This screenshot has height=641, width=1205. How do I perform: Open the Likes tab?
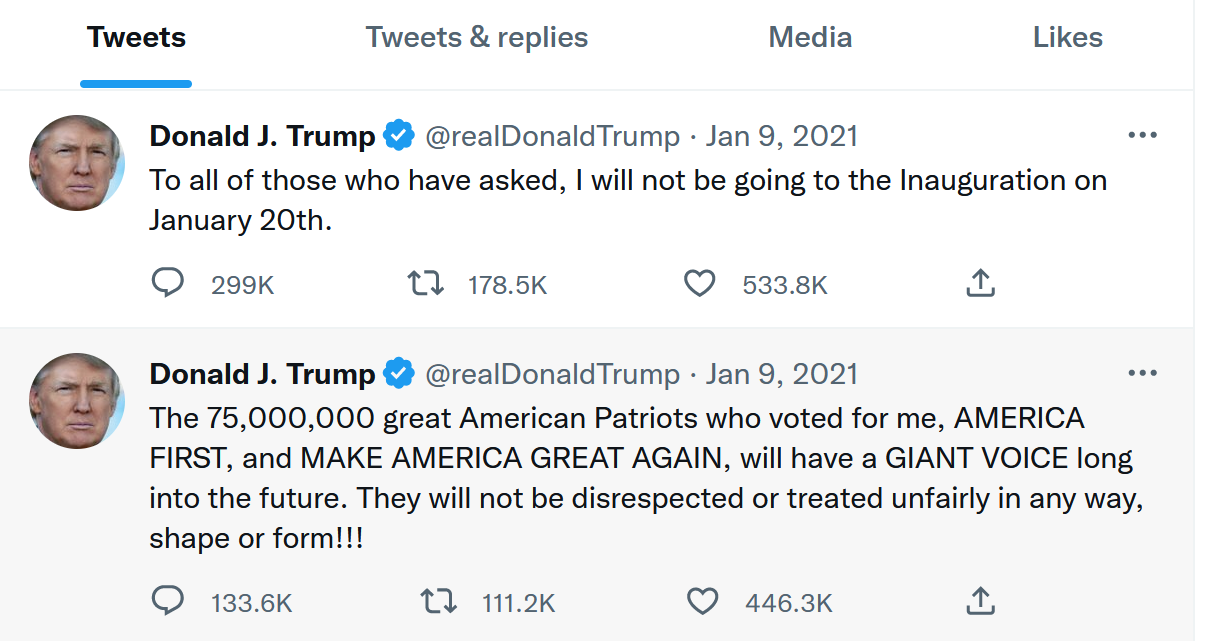coord(1068,38)
